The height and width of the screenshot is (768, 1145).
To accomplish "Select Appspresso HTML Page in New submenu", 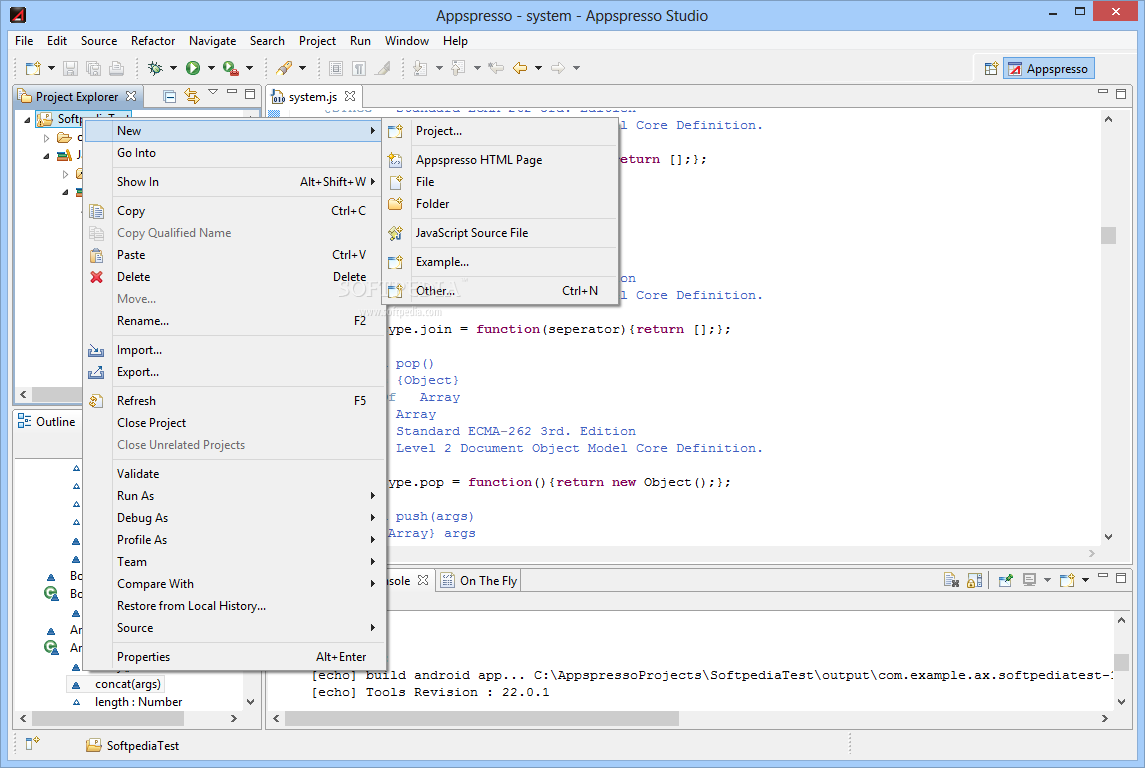I will (x=501, y=160).
